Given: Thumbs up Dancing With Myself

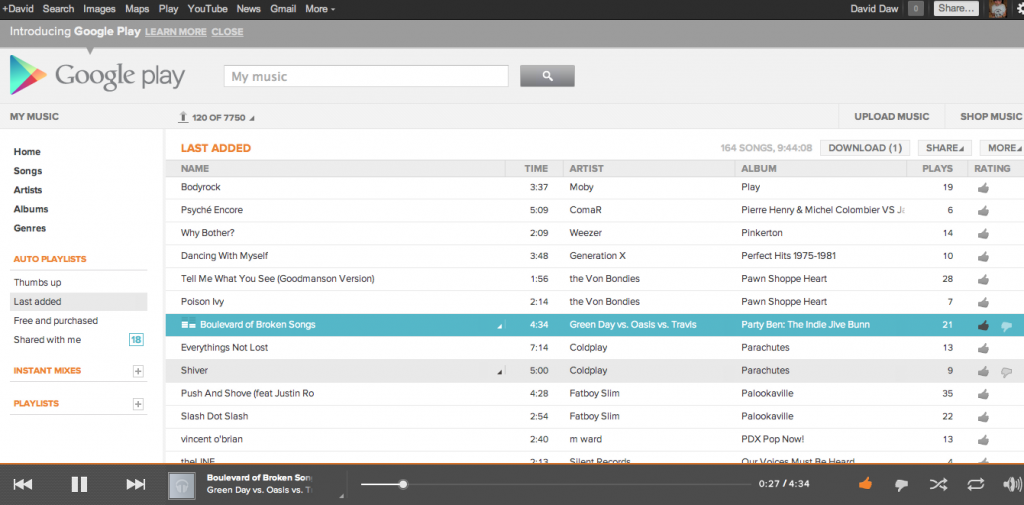Looking at the screenshot, I should coord(983,257).
